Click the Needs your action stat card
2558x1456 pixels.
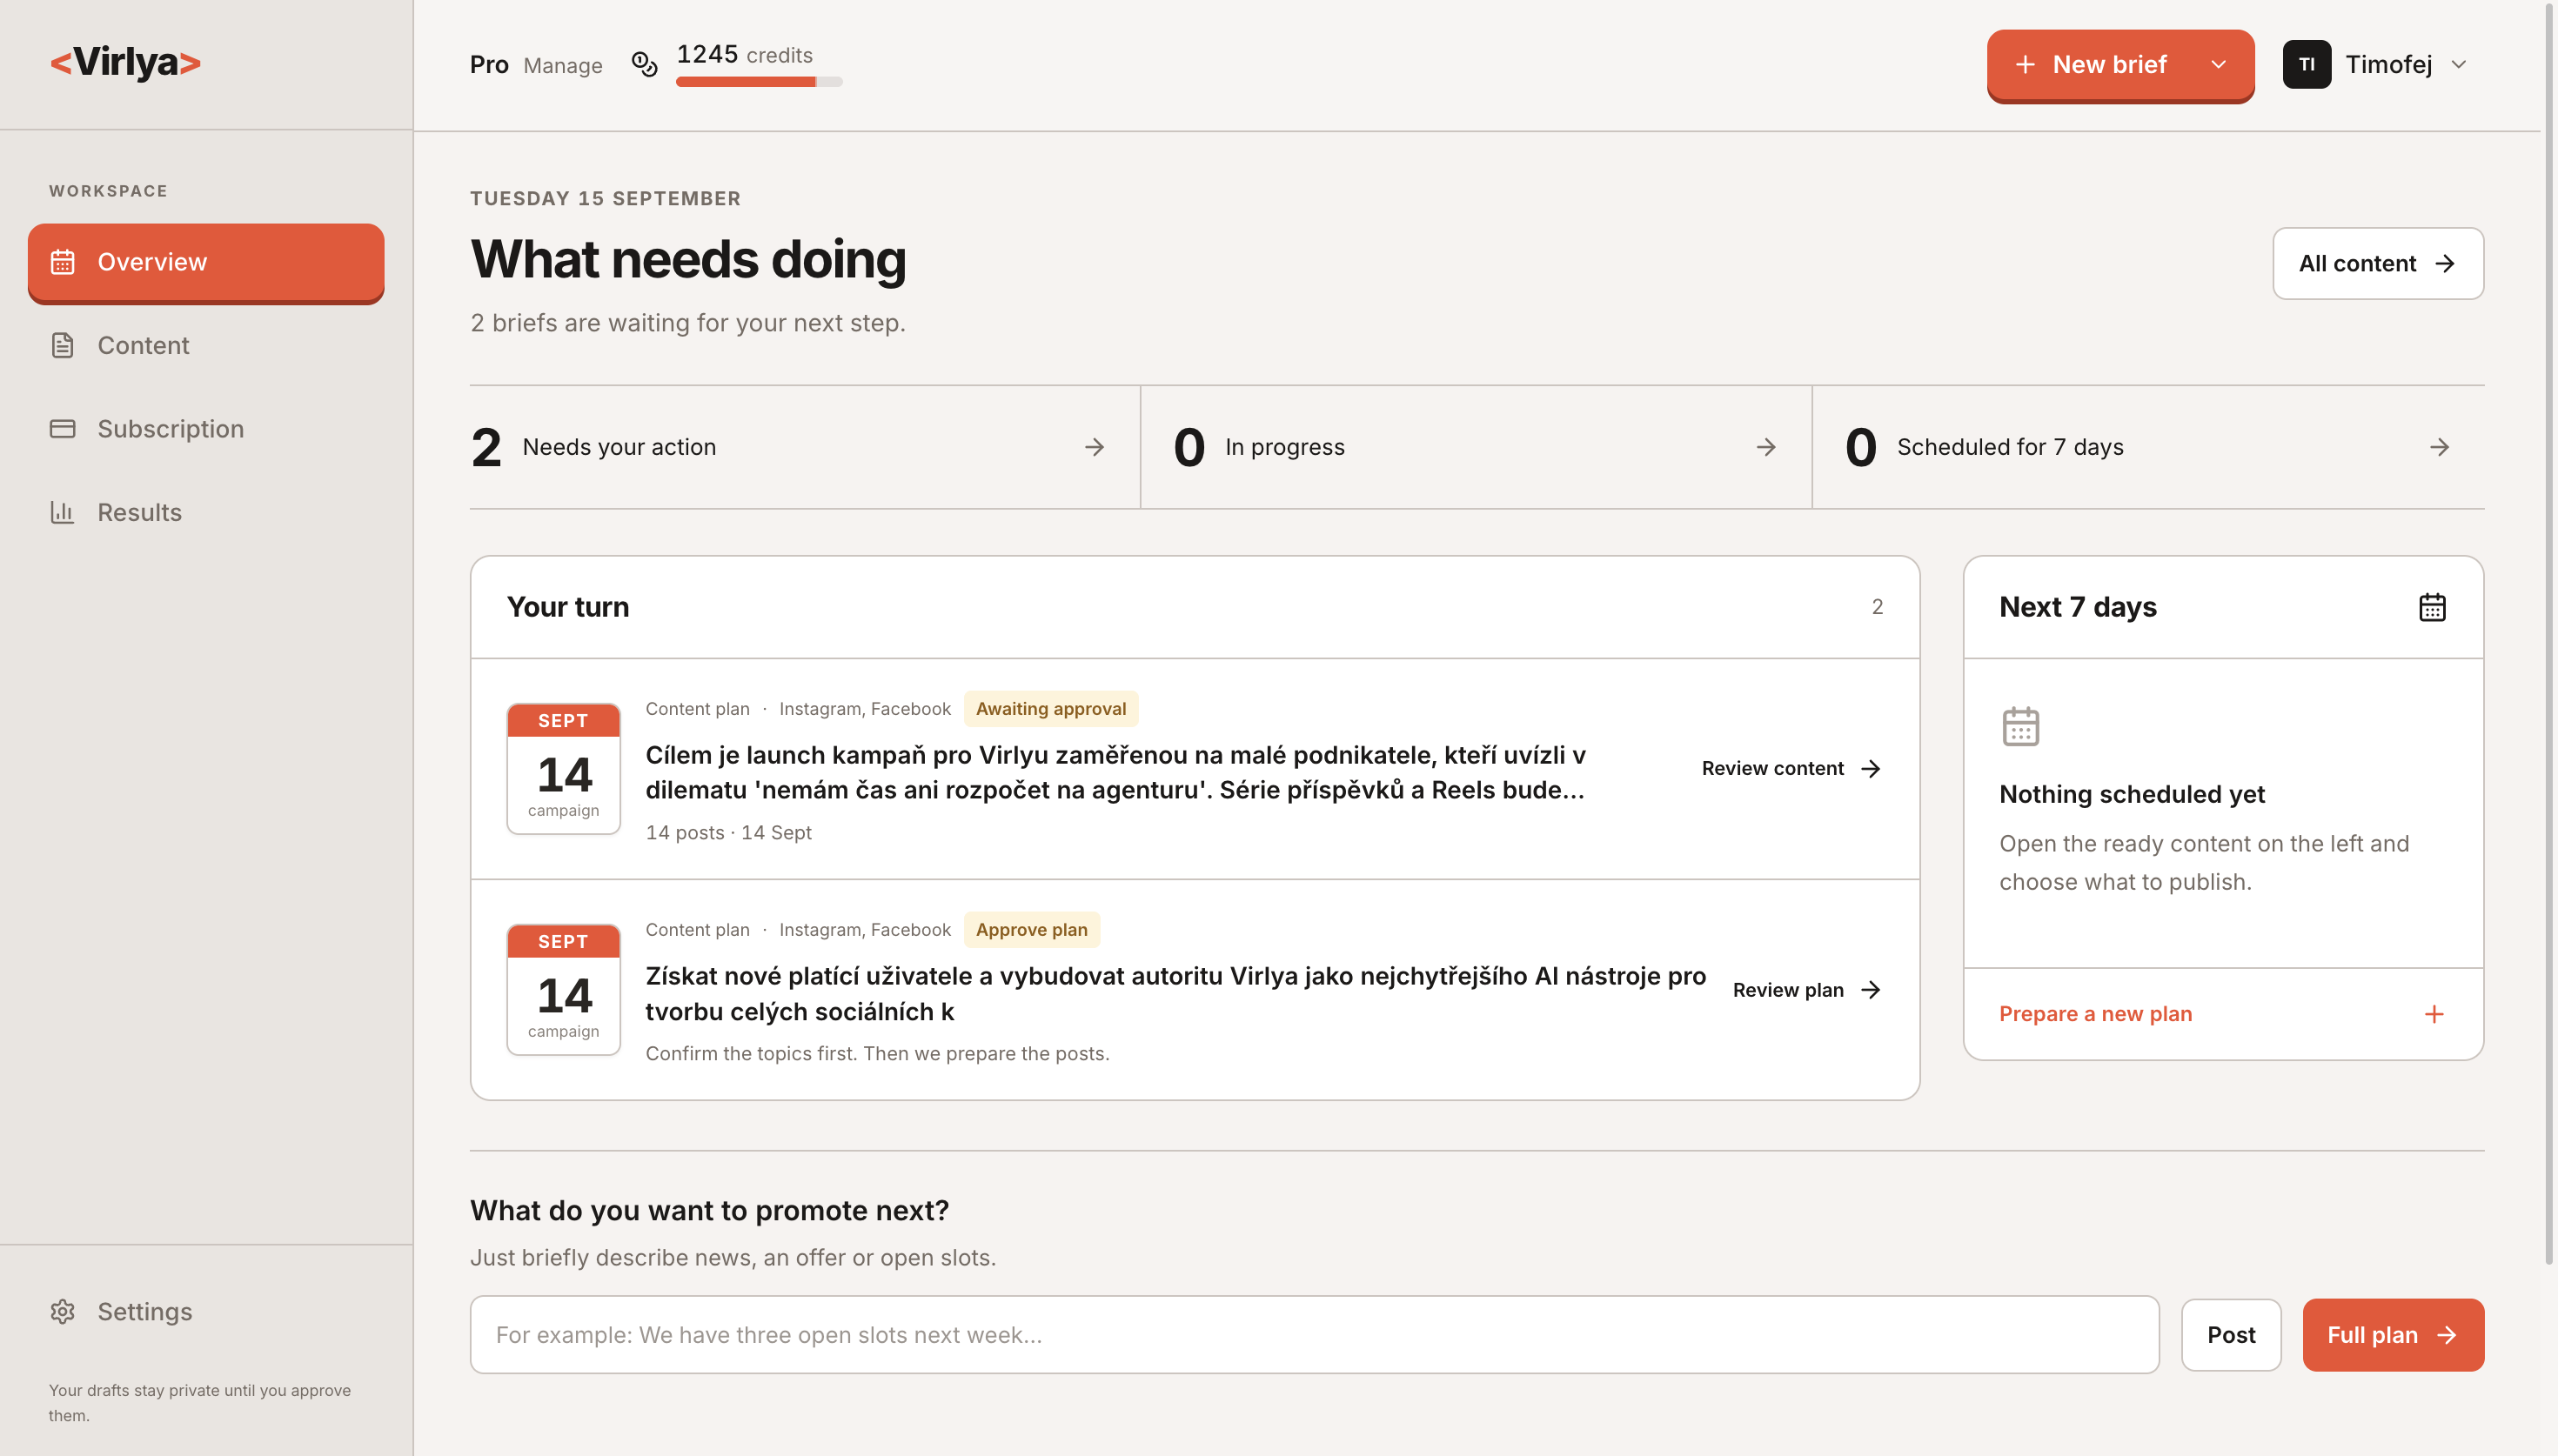pos(804,447)
